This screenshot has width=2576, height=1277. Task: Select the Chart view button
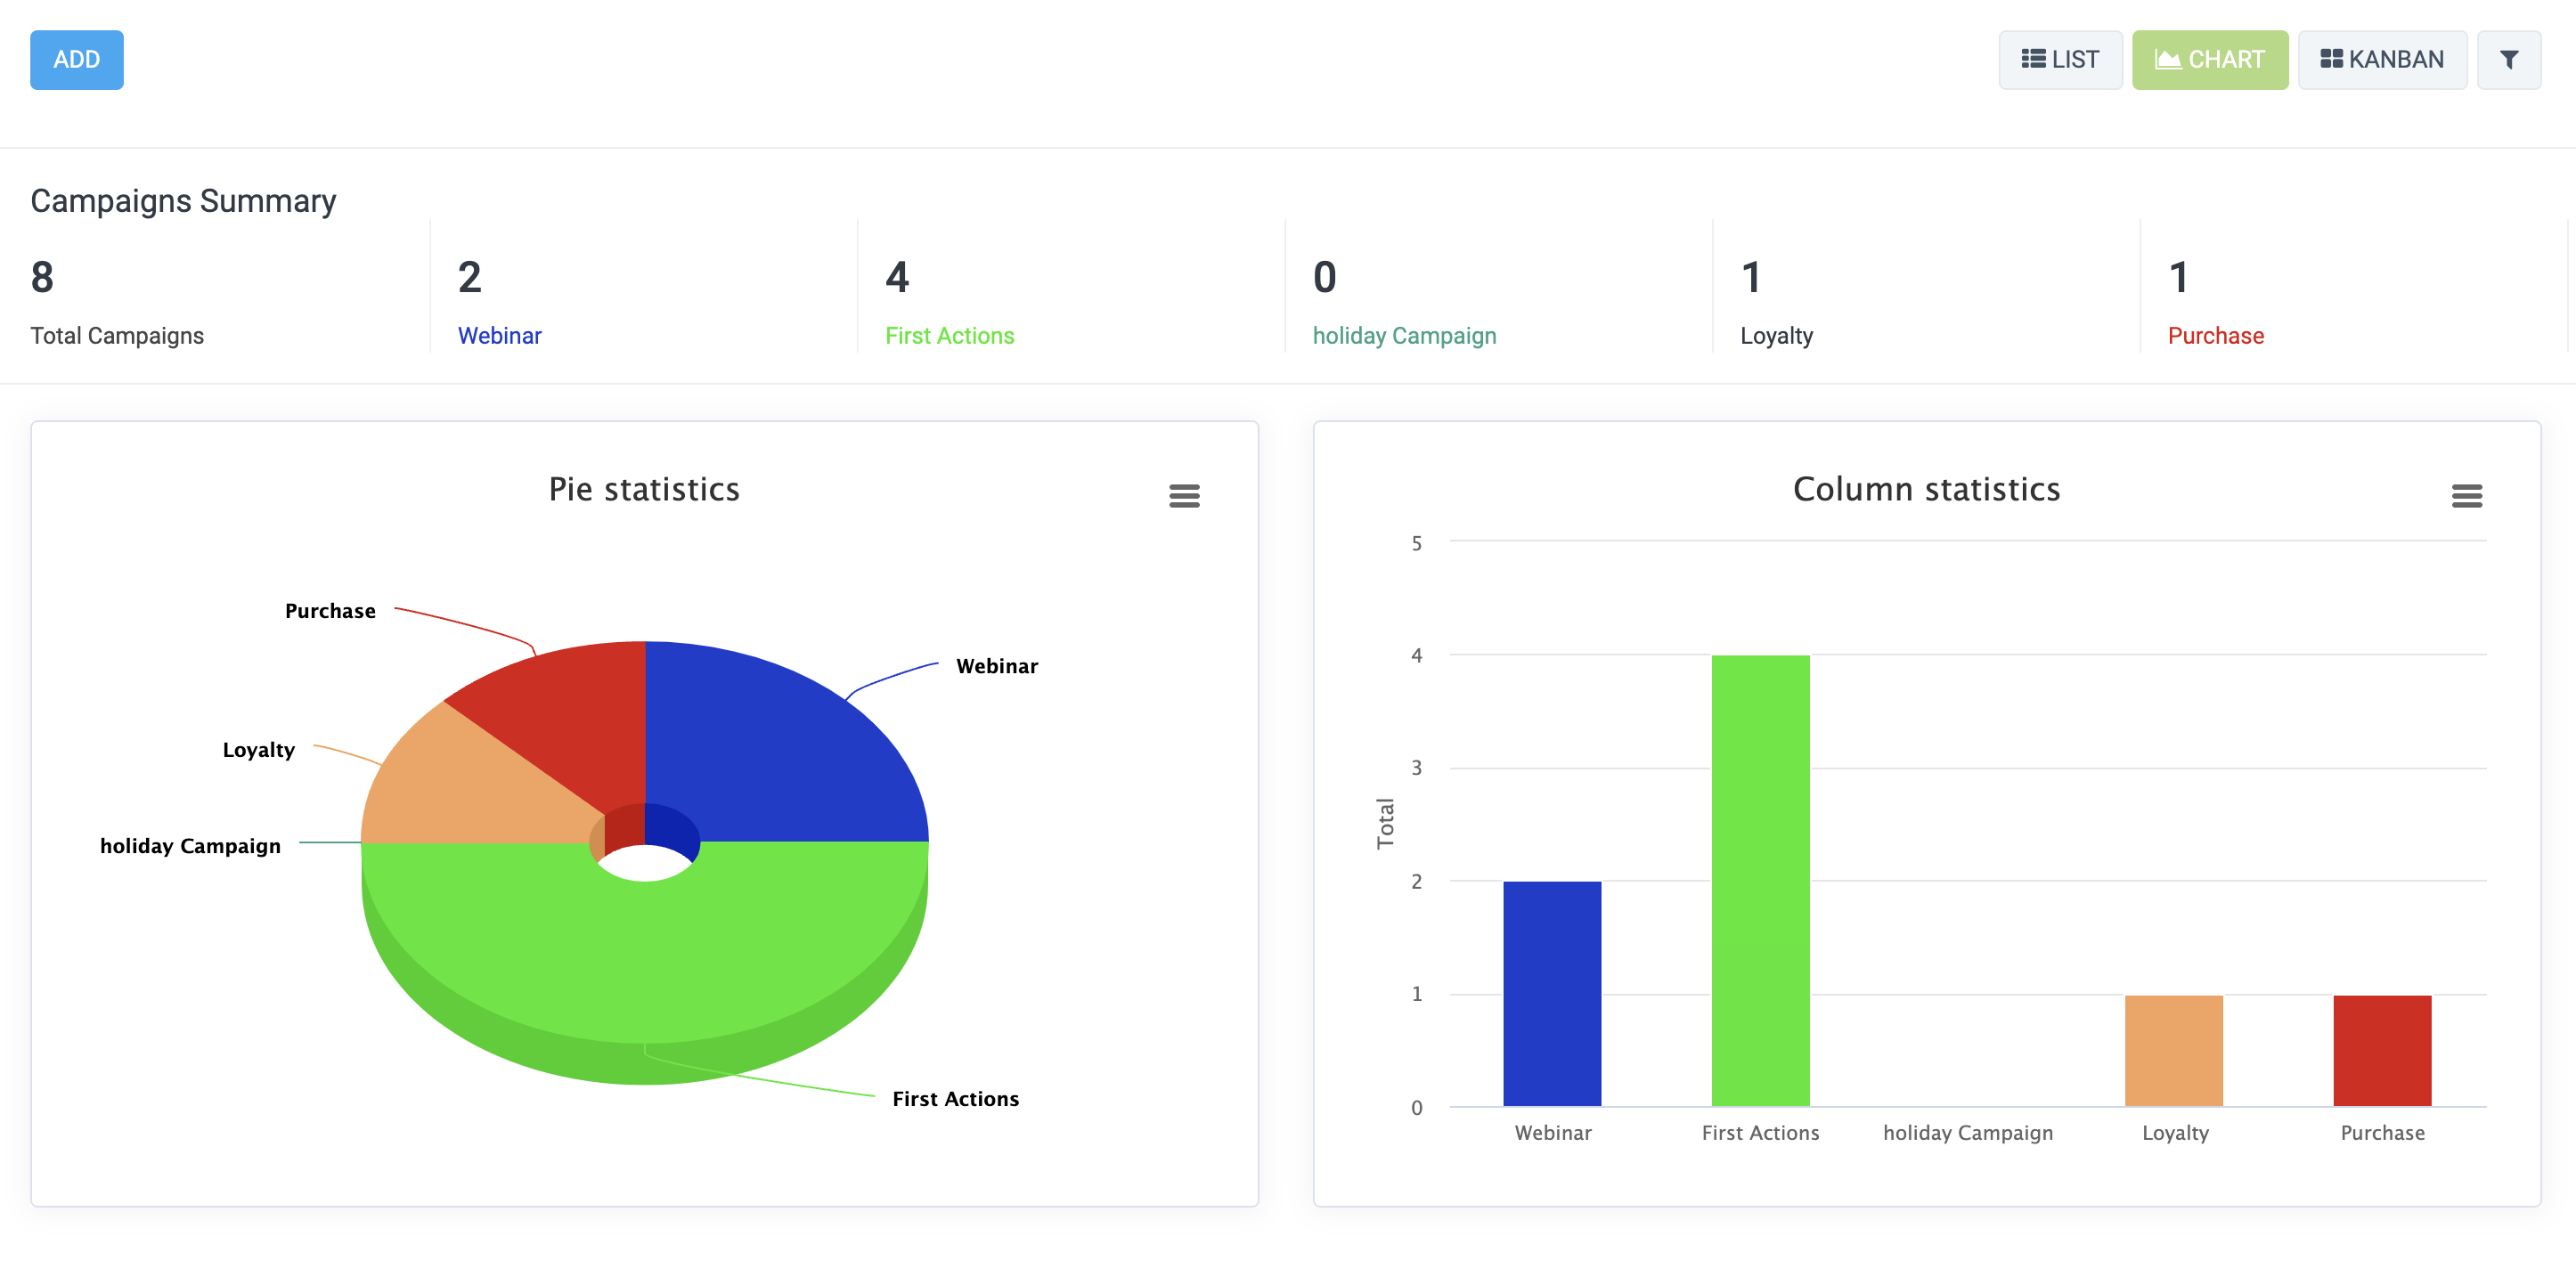[2209, 60]
